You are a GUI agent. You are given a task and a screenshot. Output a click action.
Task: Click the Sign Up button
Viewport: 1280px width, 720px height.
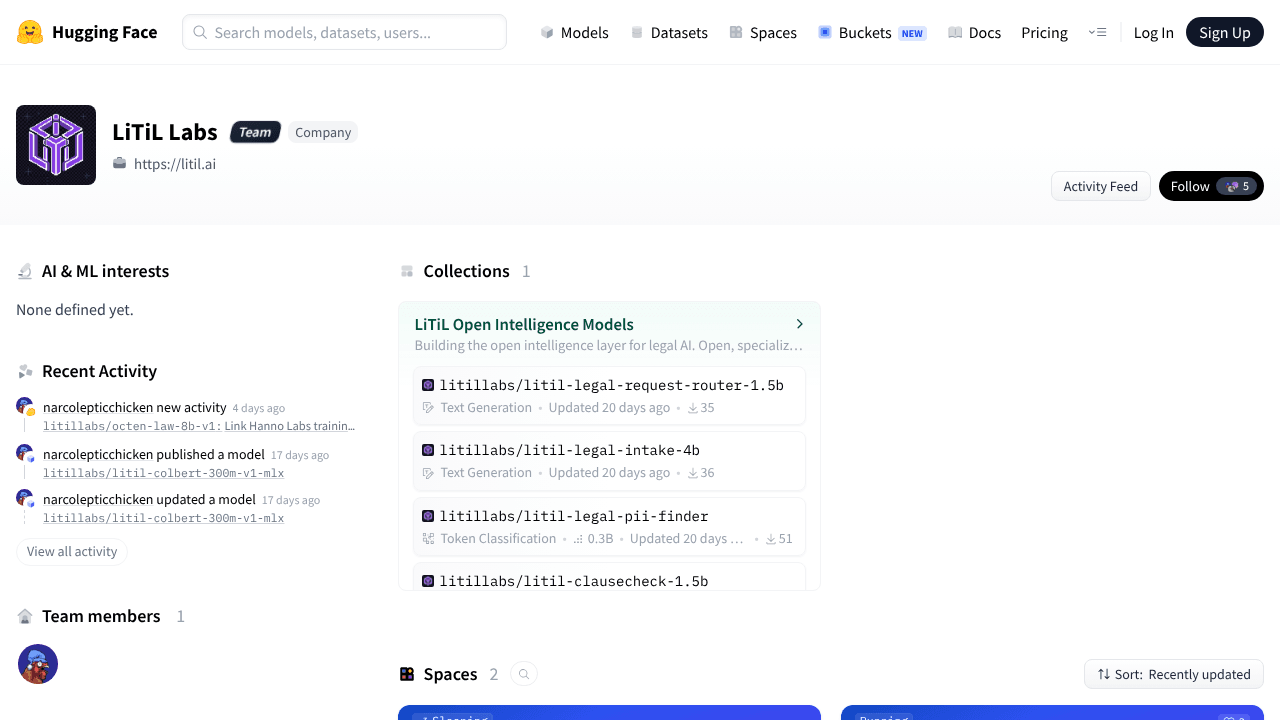(x=1225, y=32)
